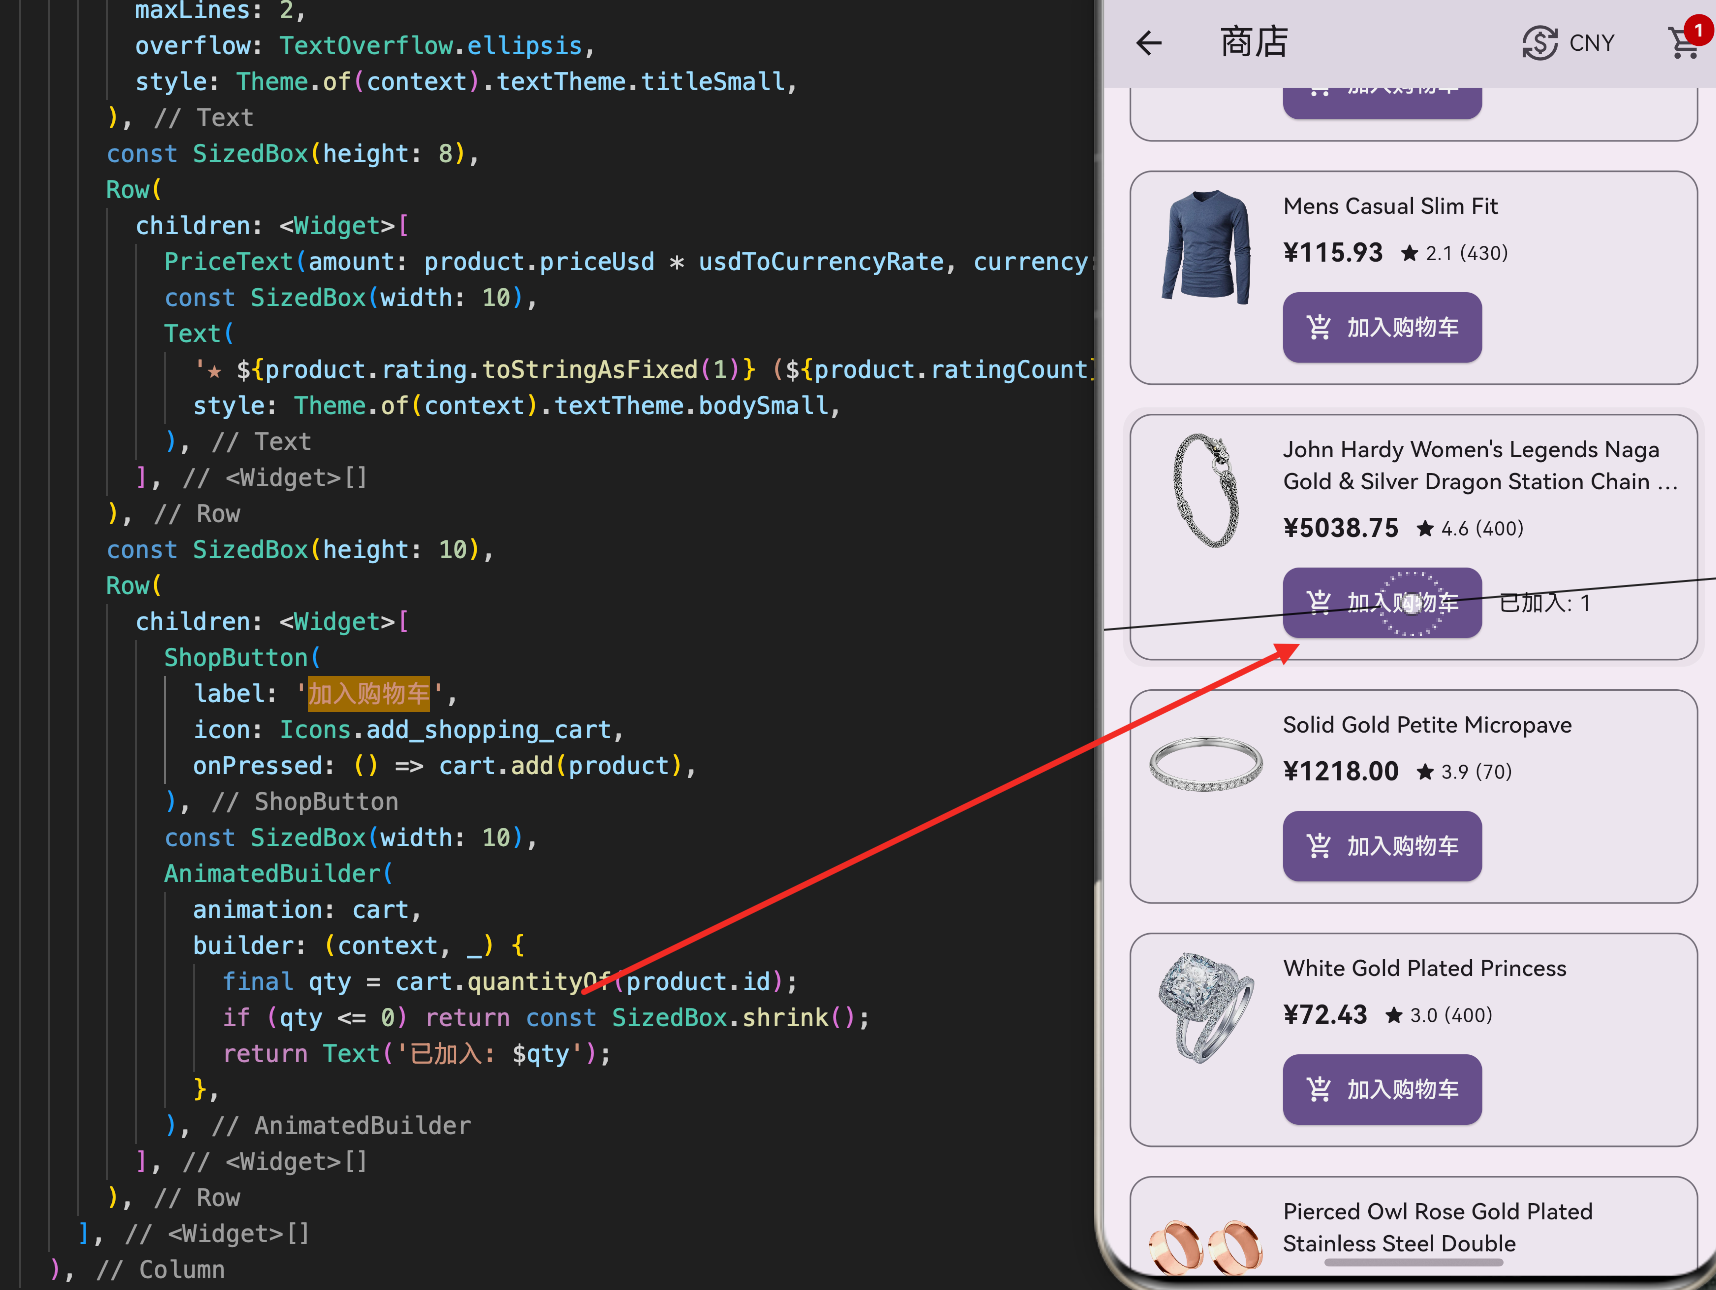The width and height of the screenshot is (1716, 1290).
Task: Add Solid Gold Petite Micropave to cart
Action: click(1382, 846)
